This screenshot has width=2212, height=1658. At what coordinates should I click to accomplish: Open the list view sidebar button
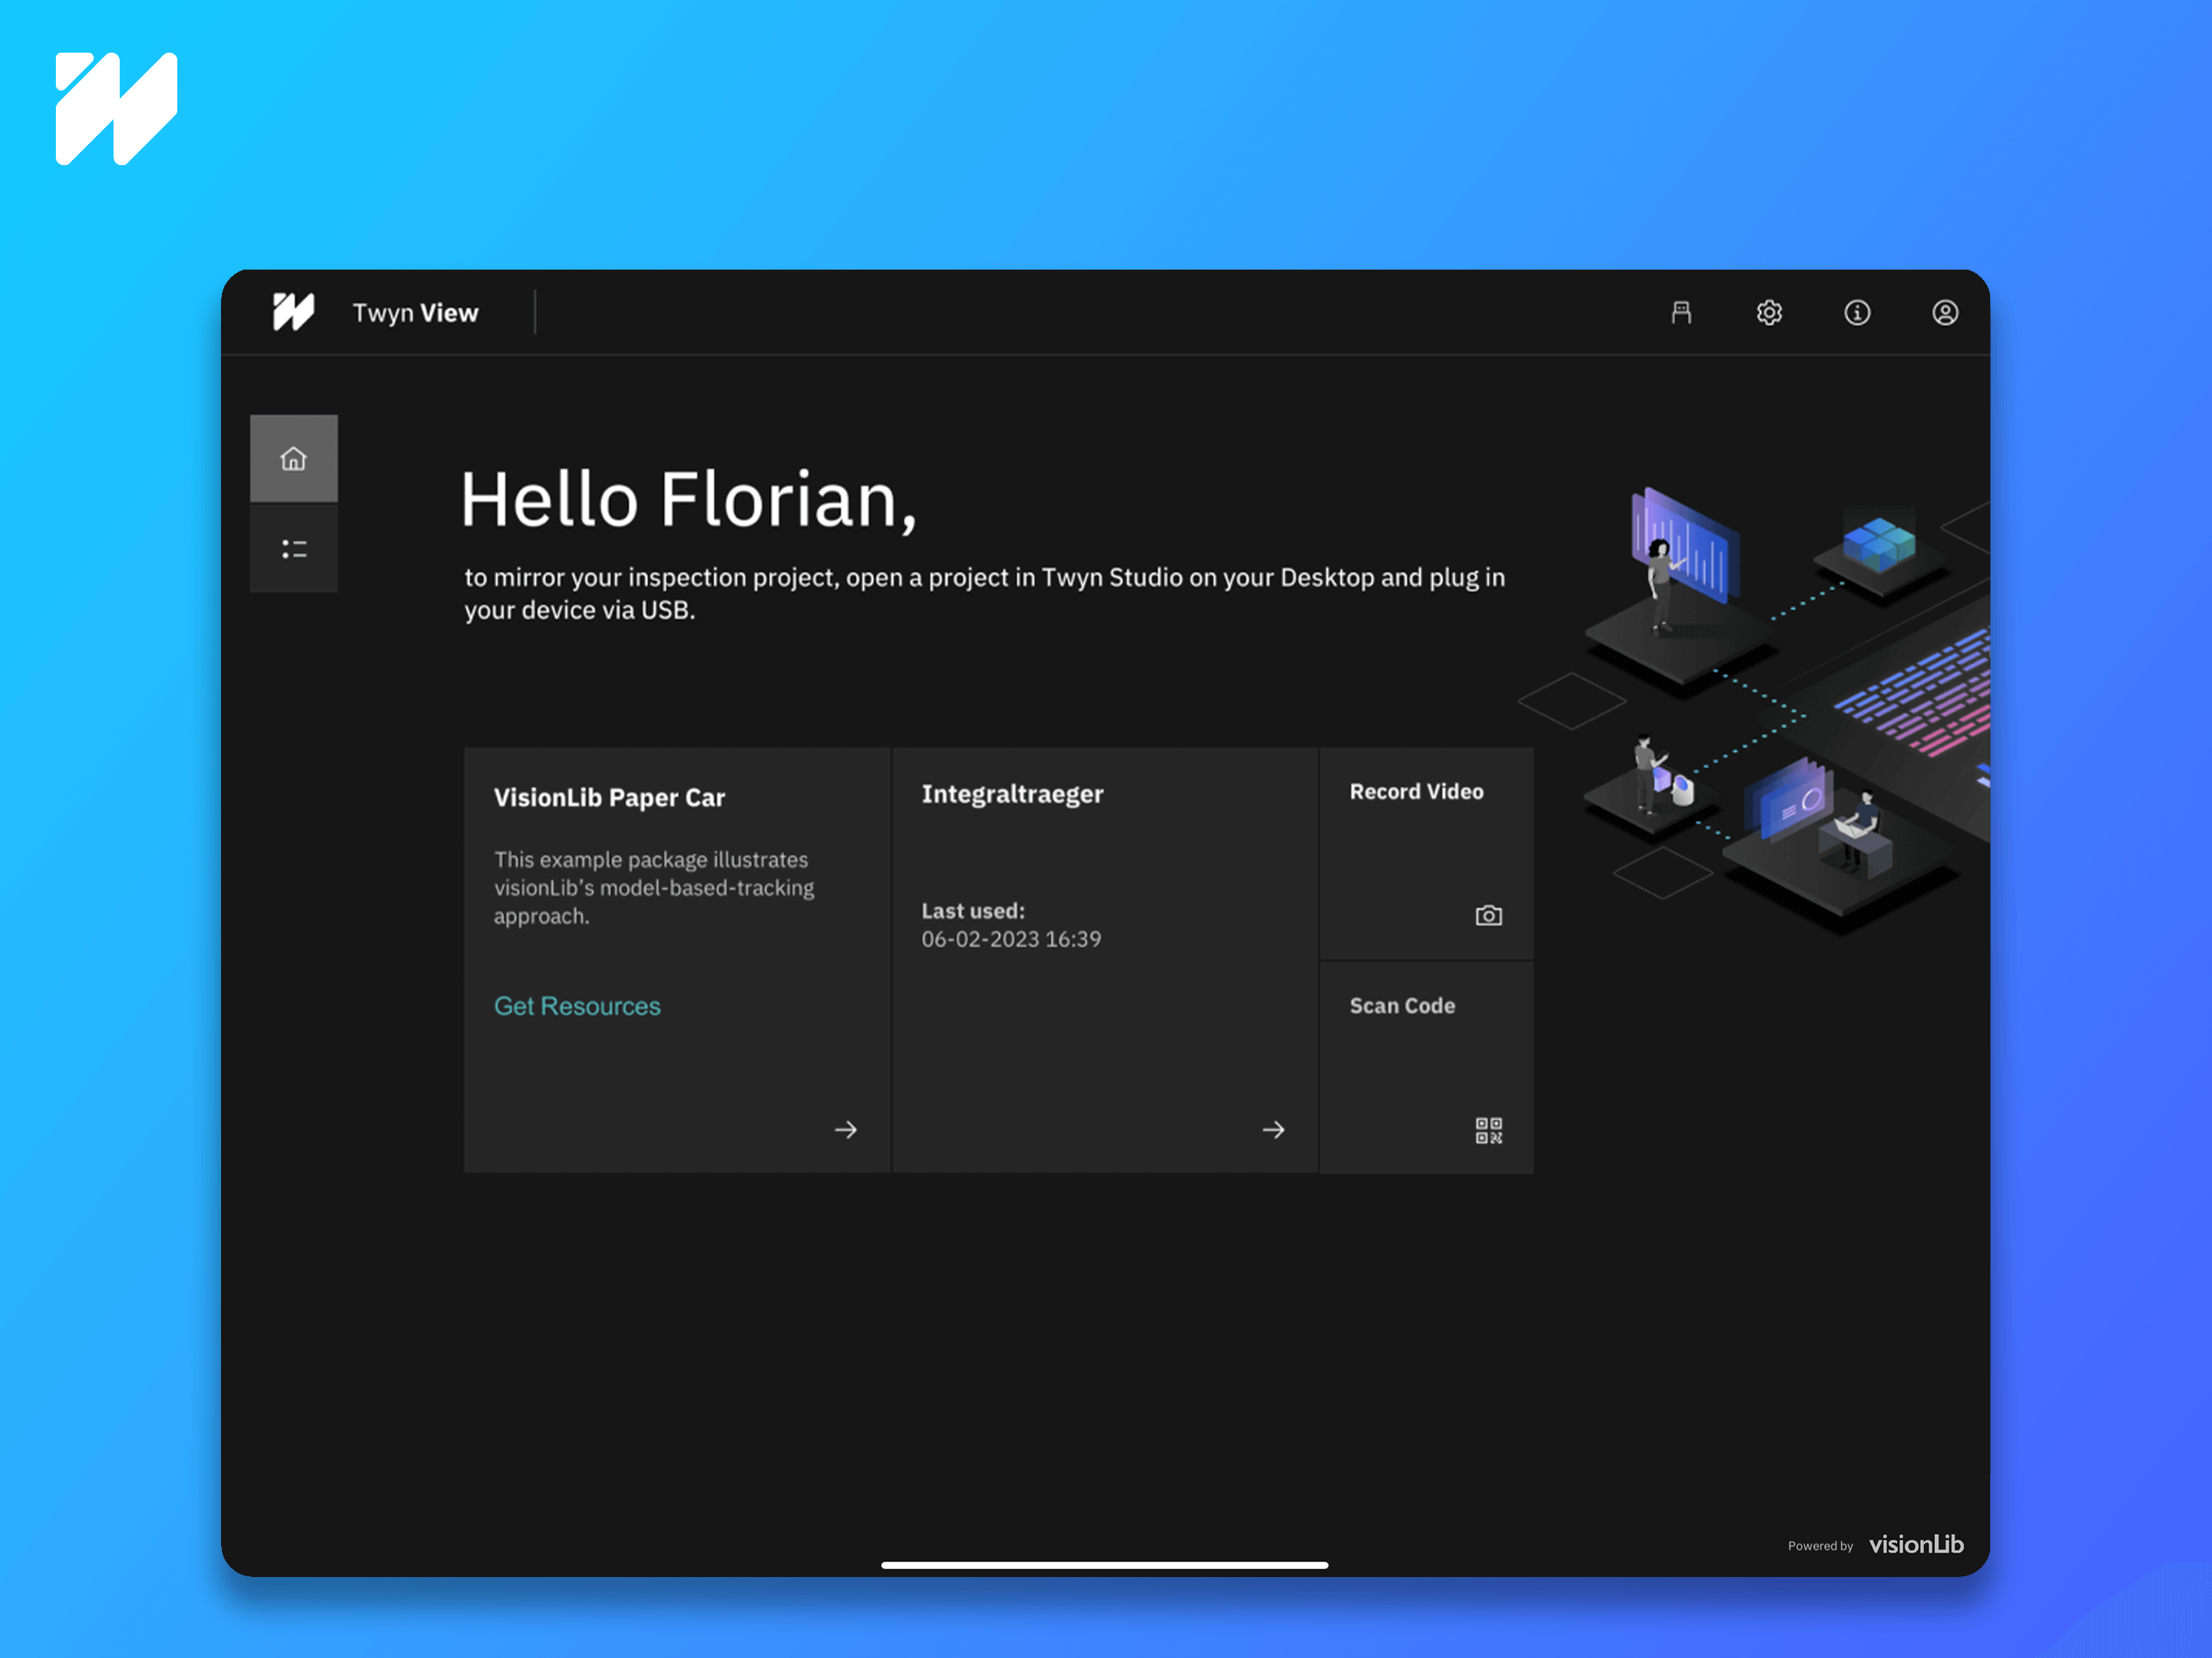coord(293,549)
